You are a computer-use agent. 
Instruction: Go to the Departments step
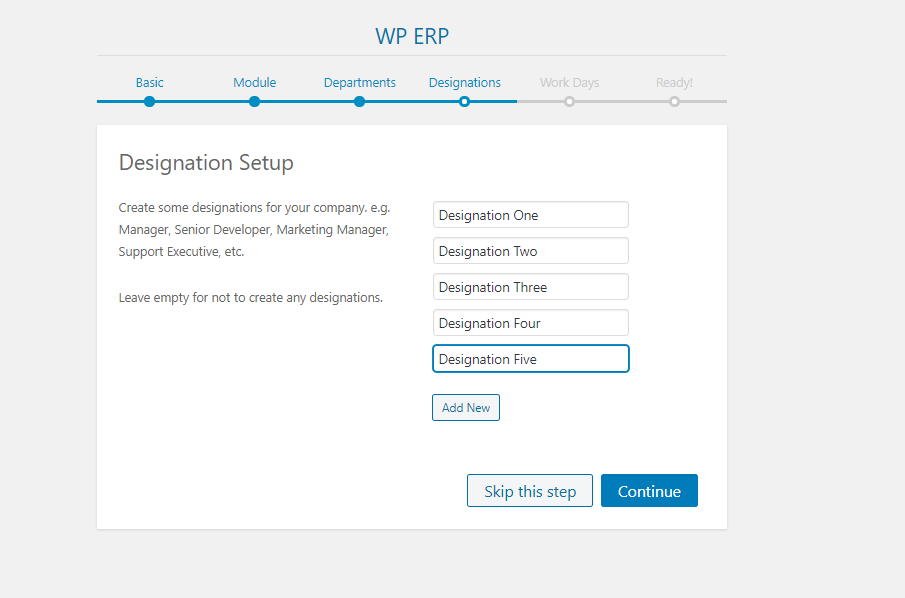point(359,83)
